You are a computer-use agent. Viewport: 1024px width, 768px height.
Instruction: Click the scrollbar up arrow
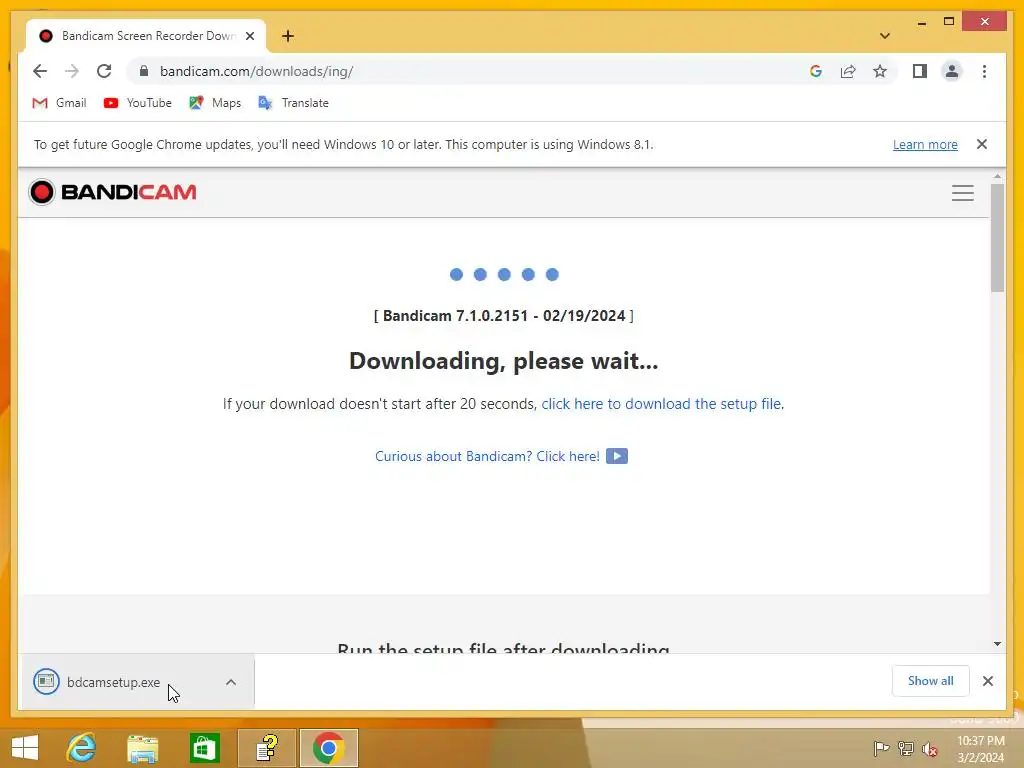[997, 176]
